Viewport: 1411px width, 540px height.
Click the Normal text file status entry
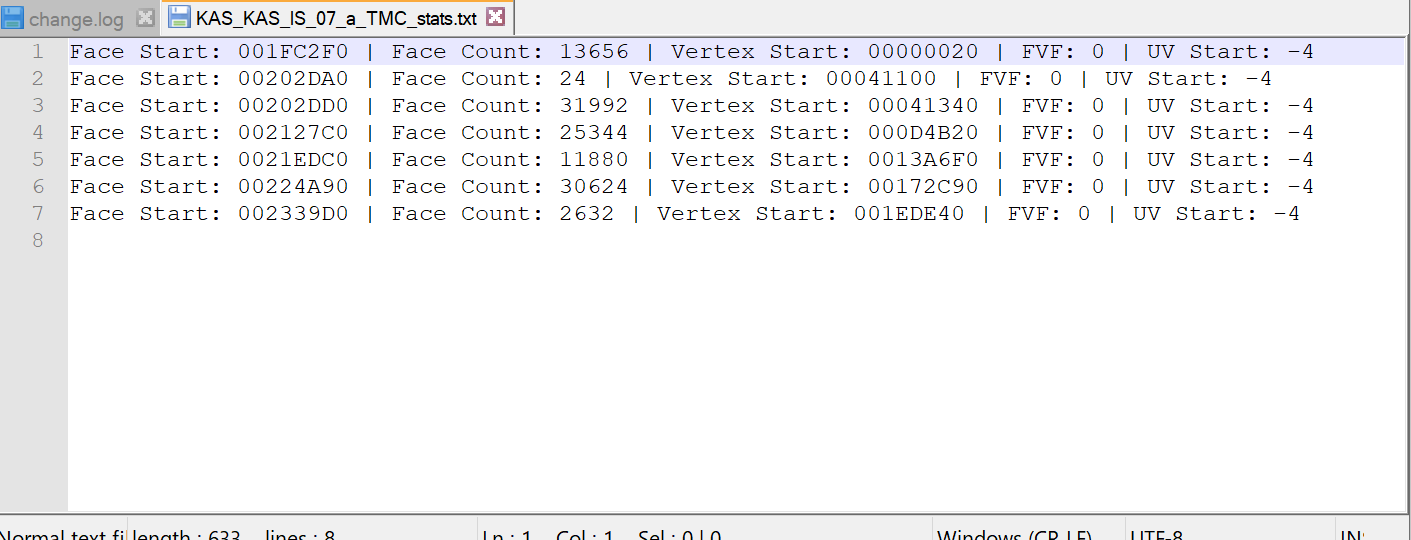tap(62, 534)
